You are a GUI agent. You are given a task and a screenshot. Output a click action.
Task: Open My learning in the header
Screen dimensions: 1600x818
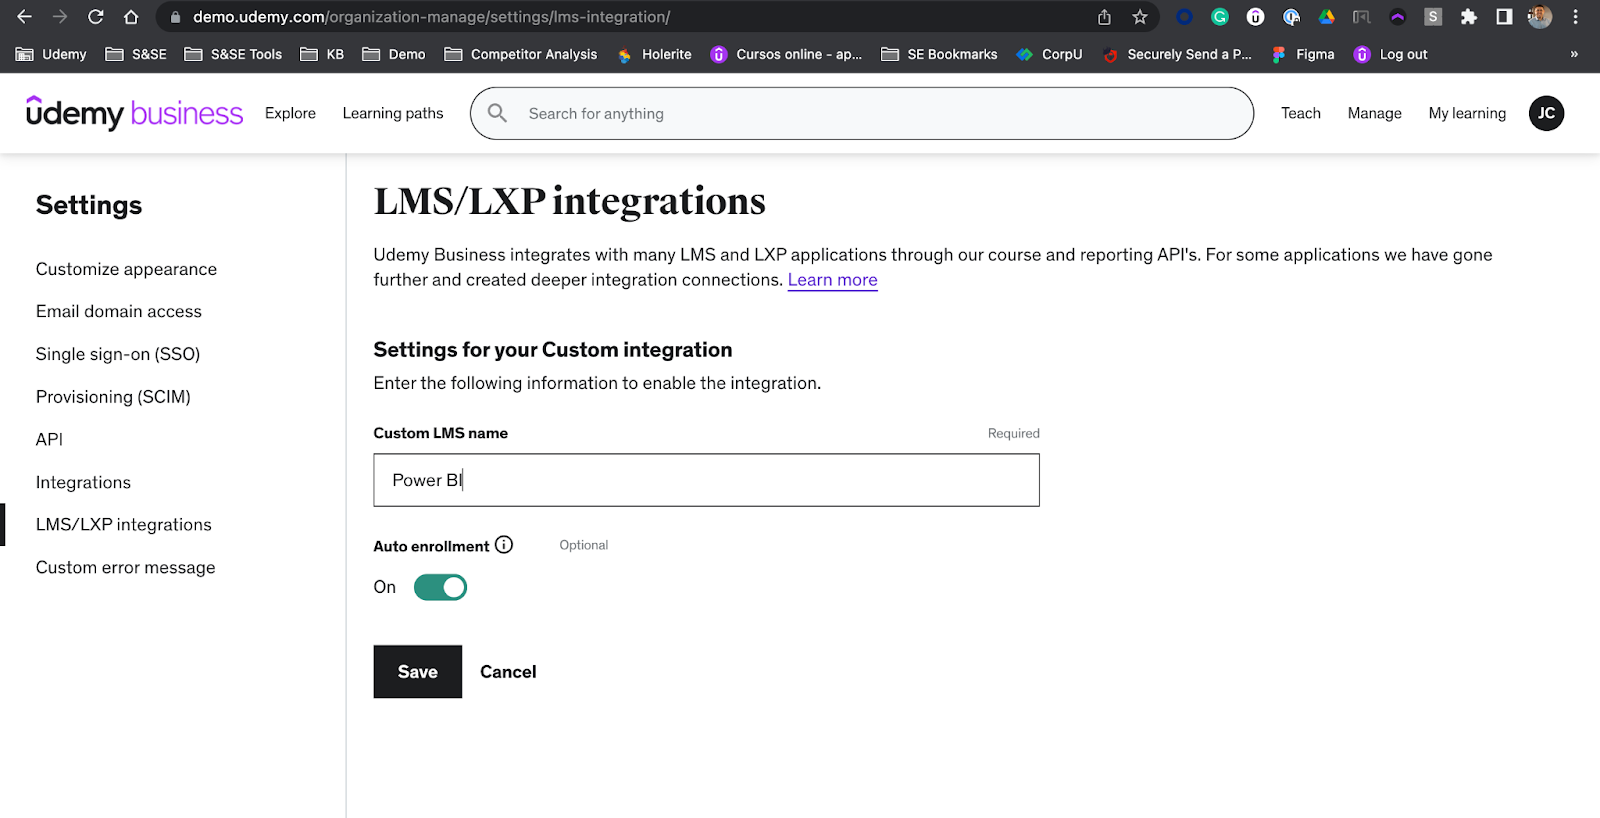(x=1467, y=113)
